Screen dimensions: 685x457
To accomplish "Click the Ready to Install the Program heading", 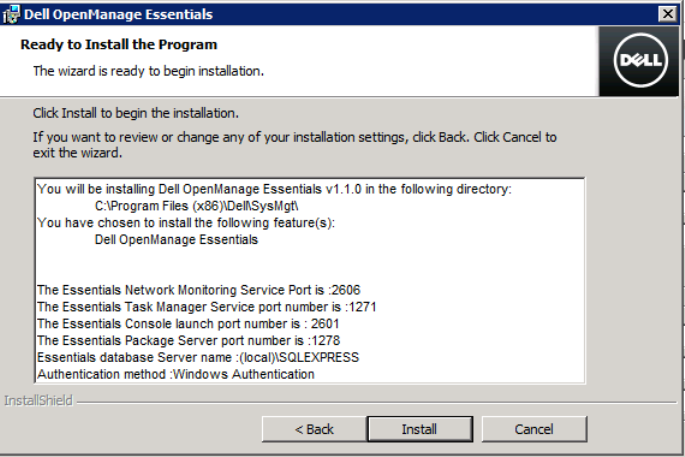I will click(119, 45).
